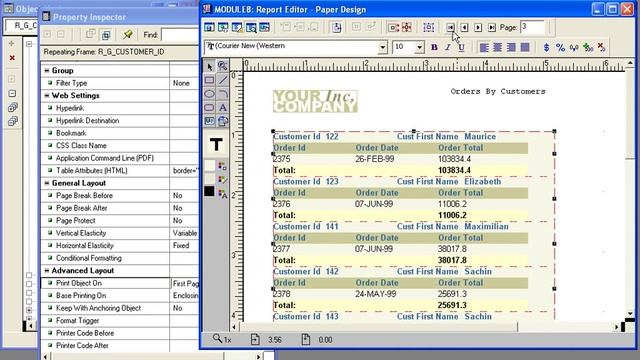This screenshot has width=640, height=360.
Task: Click Expand All icon in Object Navigator sidebar
Action: [x=12, y=108]
